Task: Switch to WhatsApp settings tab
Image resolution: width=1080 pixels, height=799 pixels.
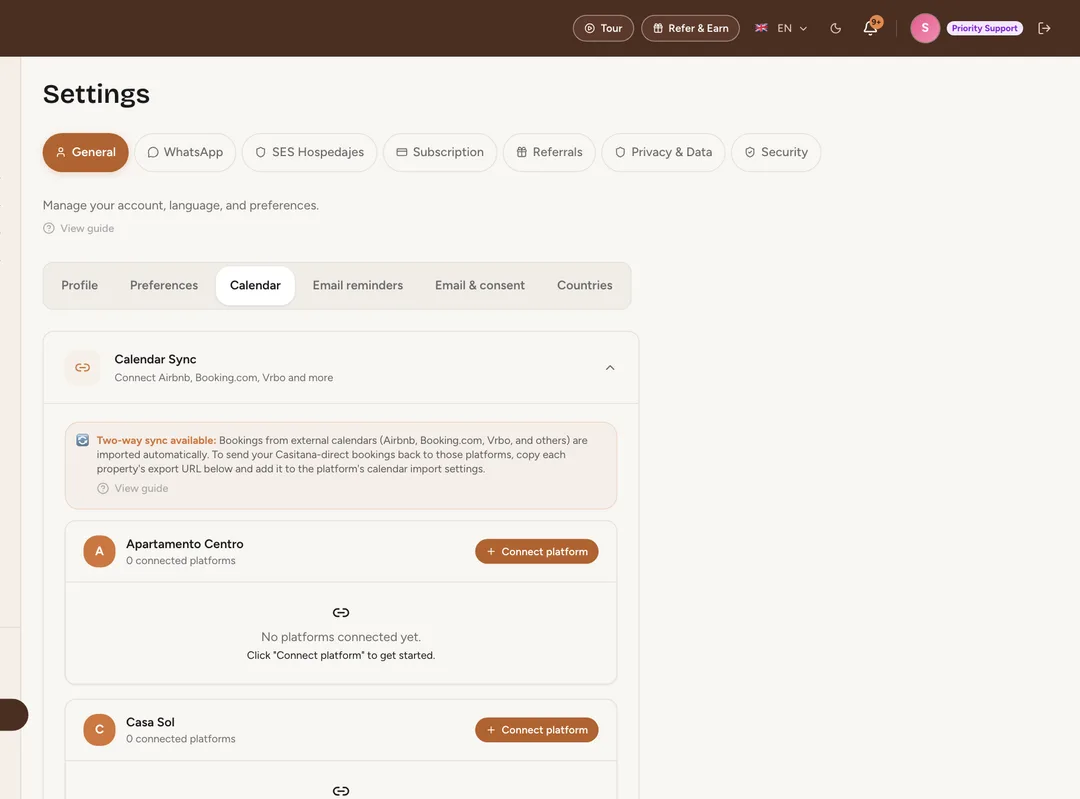Action: [185, 152]
